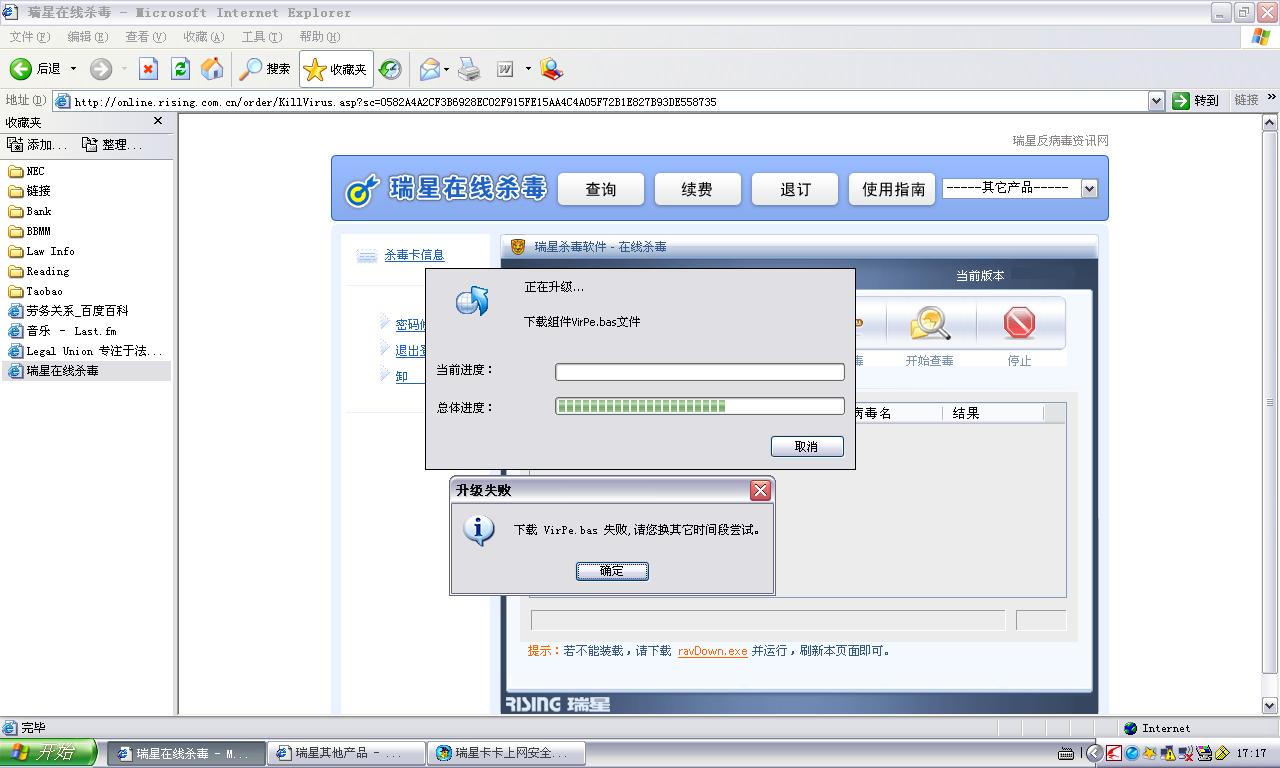
Task: Confirm the failure dialog with 确定
Action: point(612,571)
